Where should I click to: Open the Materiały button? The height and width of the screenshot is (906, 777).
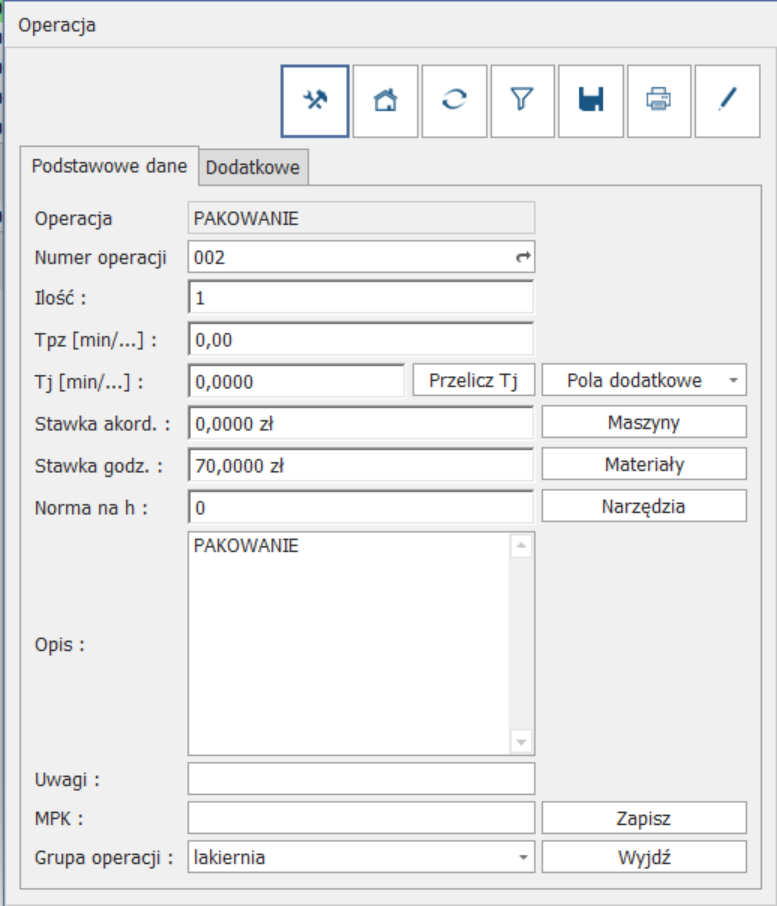pos(644,464)
